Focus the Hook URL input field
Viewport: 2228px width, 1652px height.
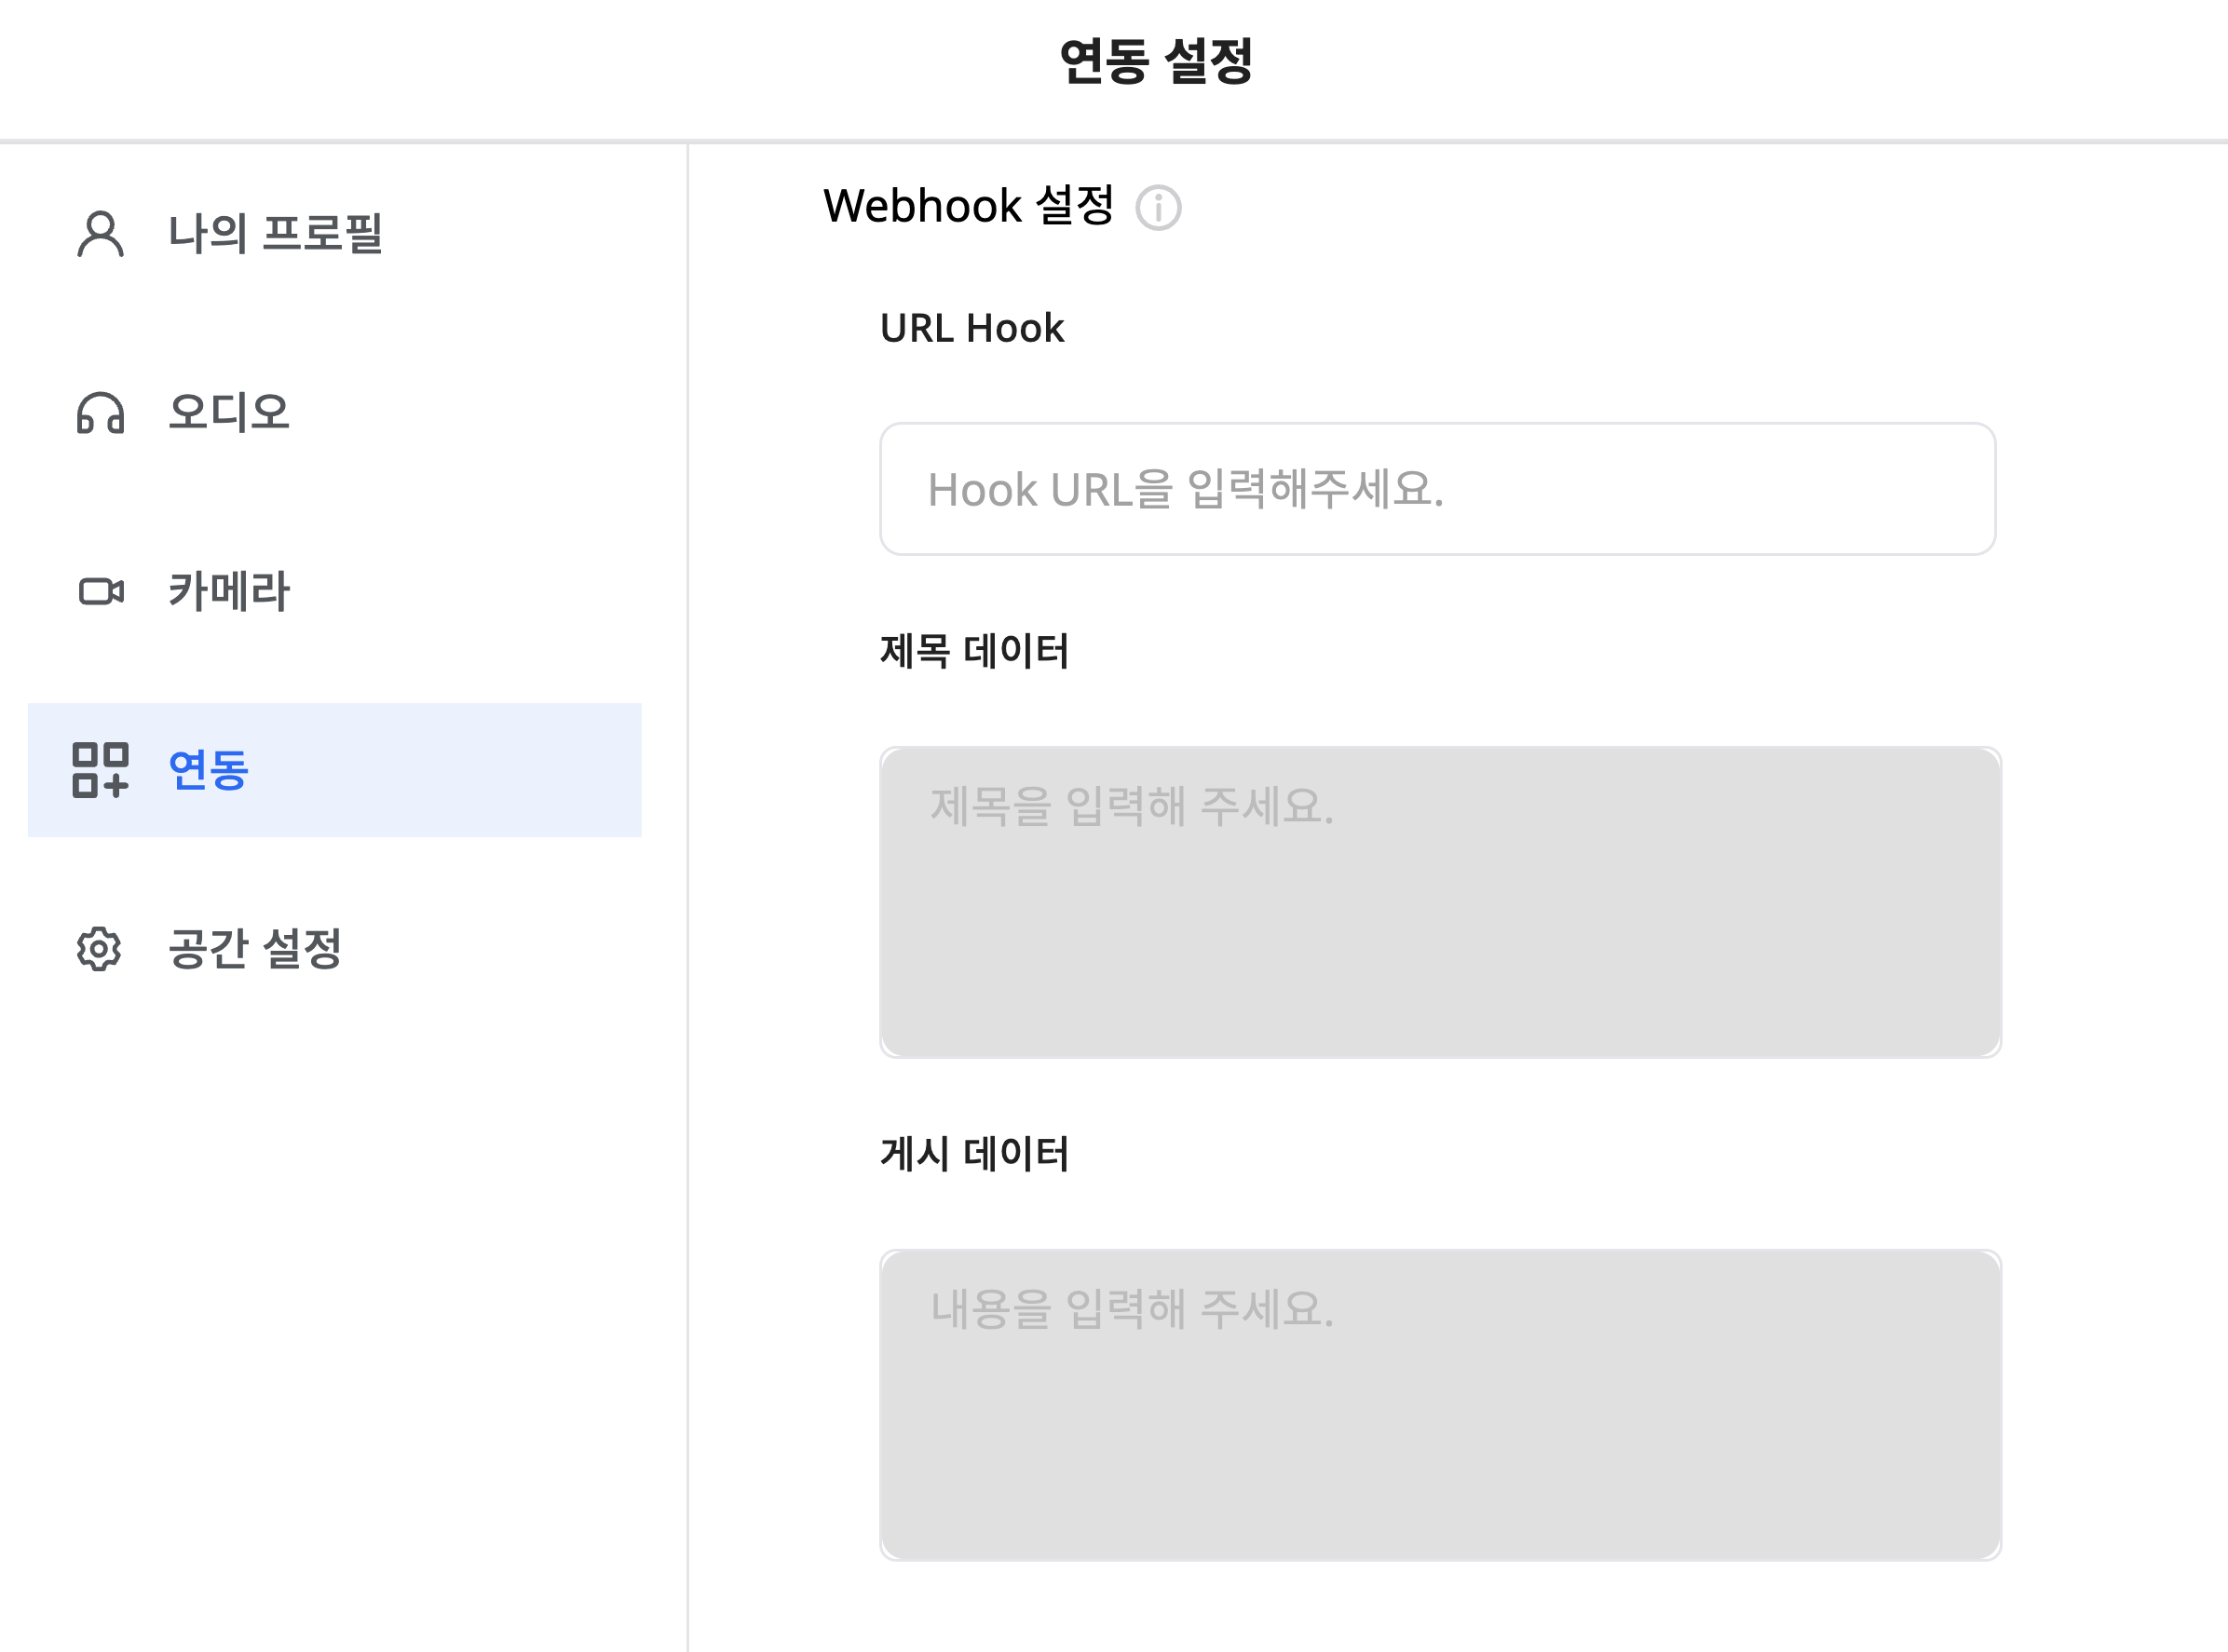tap(1437, 489)
